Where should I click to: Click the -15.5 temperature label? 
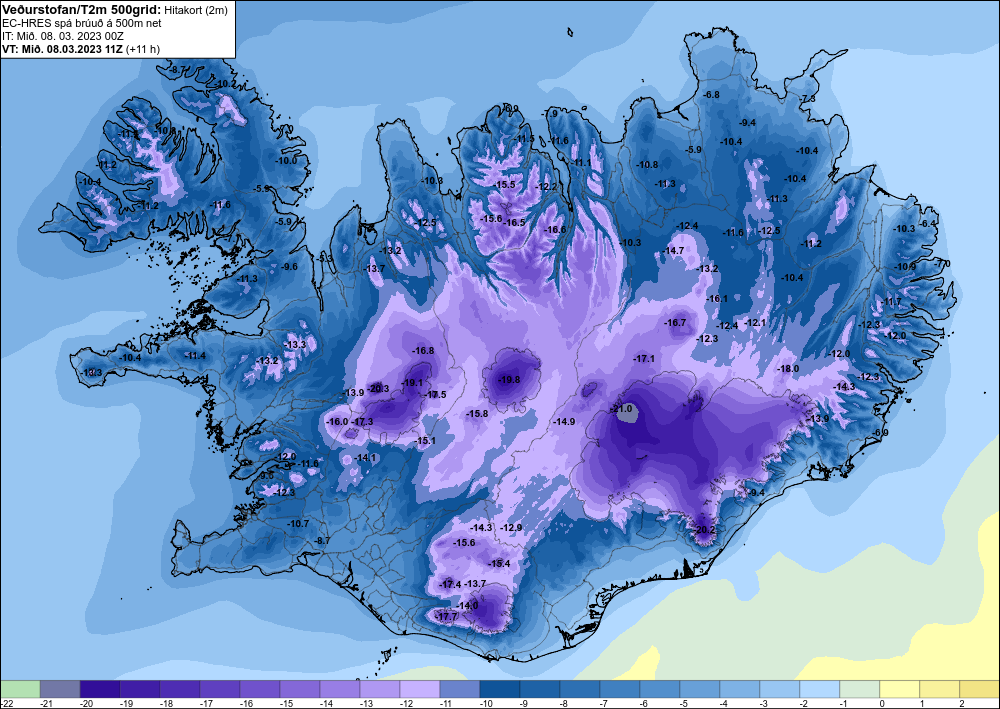click(x=504, y=184)
